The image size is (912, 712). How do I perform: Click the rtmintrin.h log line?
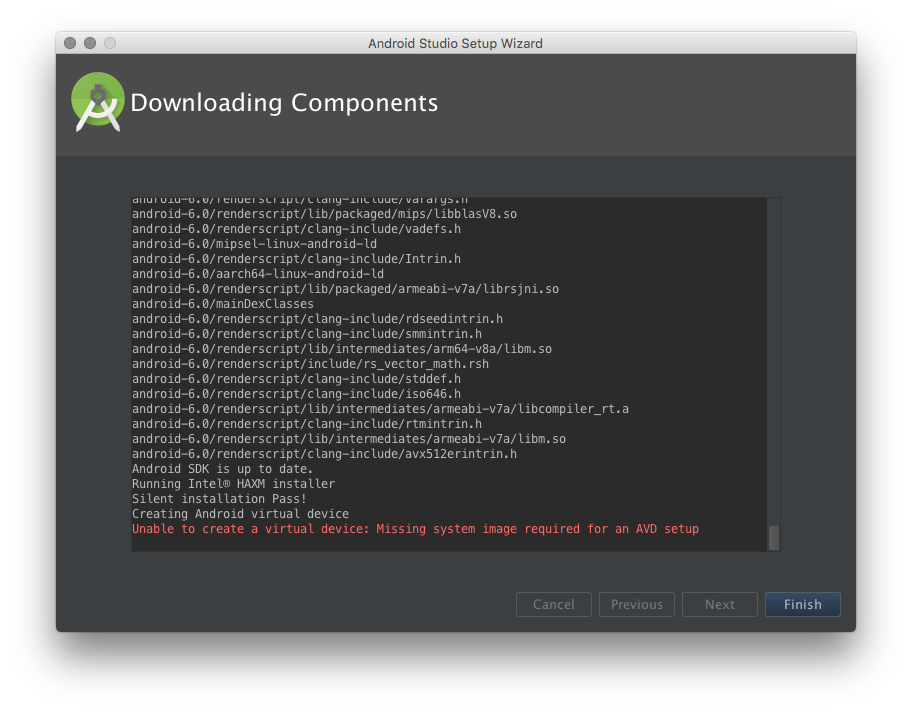click(x=307, y=423)
